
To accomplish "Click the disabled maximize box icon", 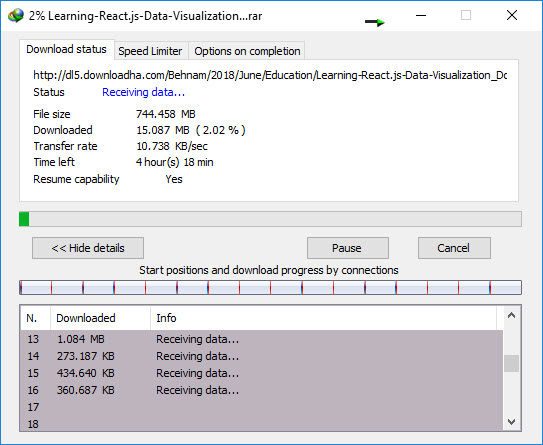I will (x=466, y=15).
